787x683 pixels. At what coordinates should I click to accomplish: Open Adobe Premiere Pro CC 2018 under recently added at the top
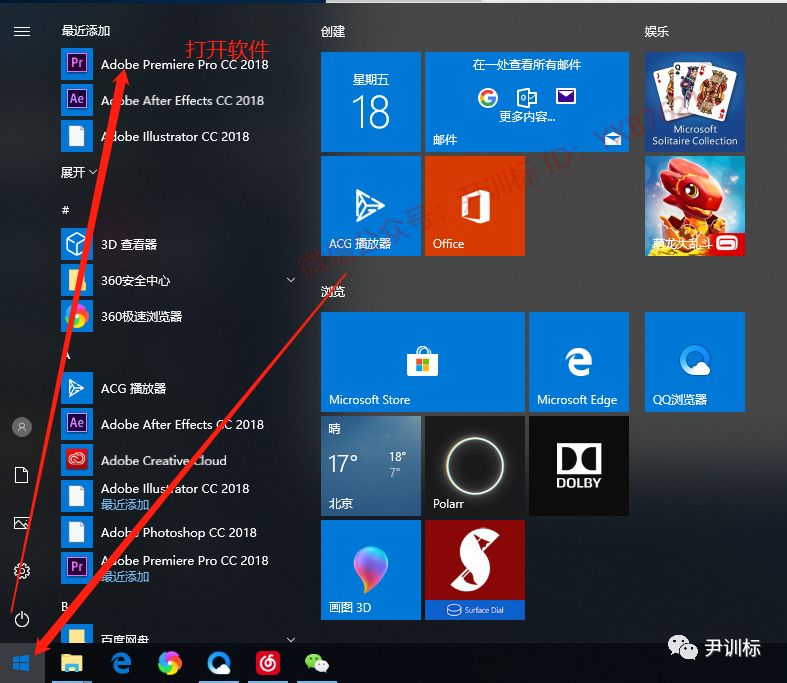pos(178,64)
